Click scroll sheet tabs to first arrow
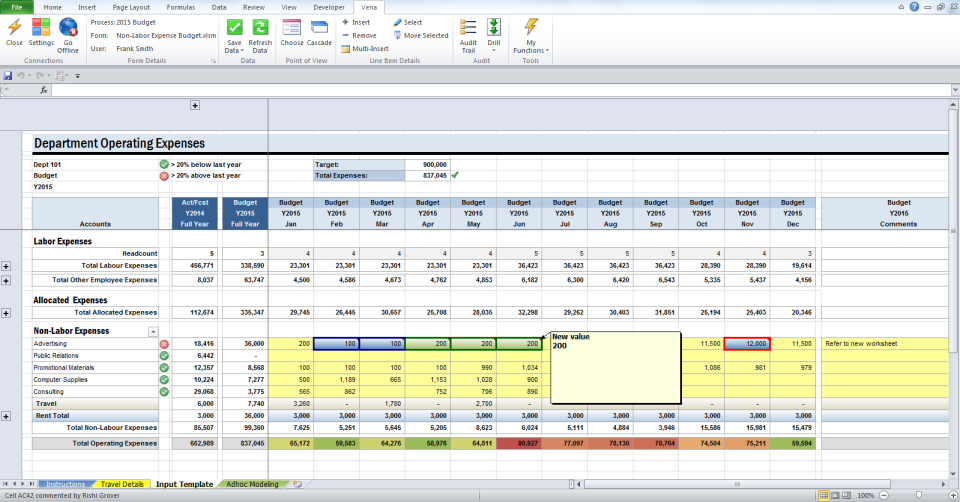Viewport: 960px width, 502px height. pos(5,484)
